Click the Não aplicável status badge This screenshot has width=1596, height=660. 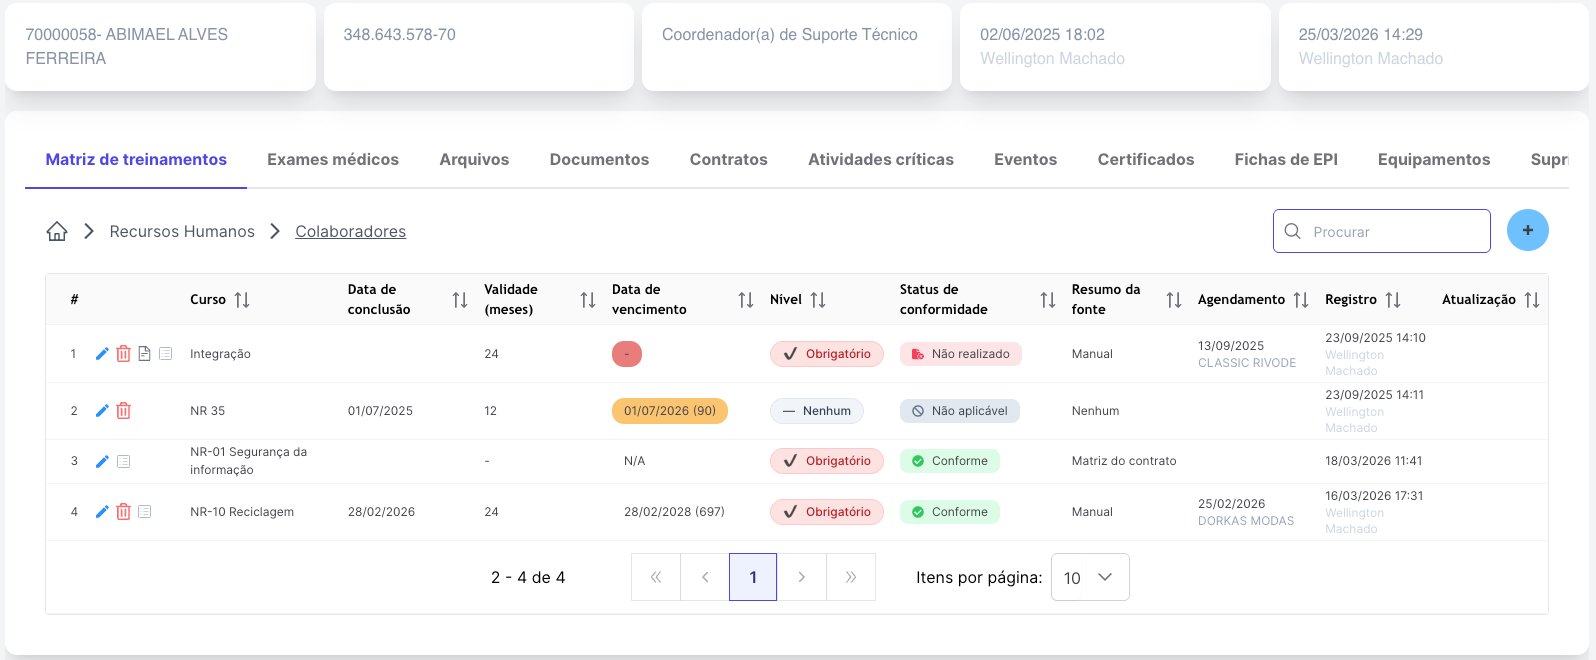click(960, 411)
